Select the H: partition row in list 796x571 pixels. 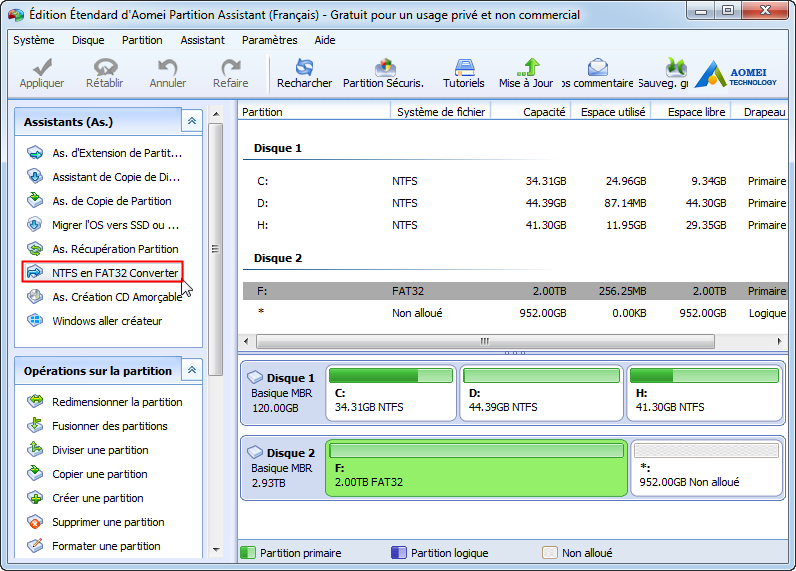pyautogui.click(x=515, y=225)
